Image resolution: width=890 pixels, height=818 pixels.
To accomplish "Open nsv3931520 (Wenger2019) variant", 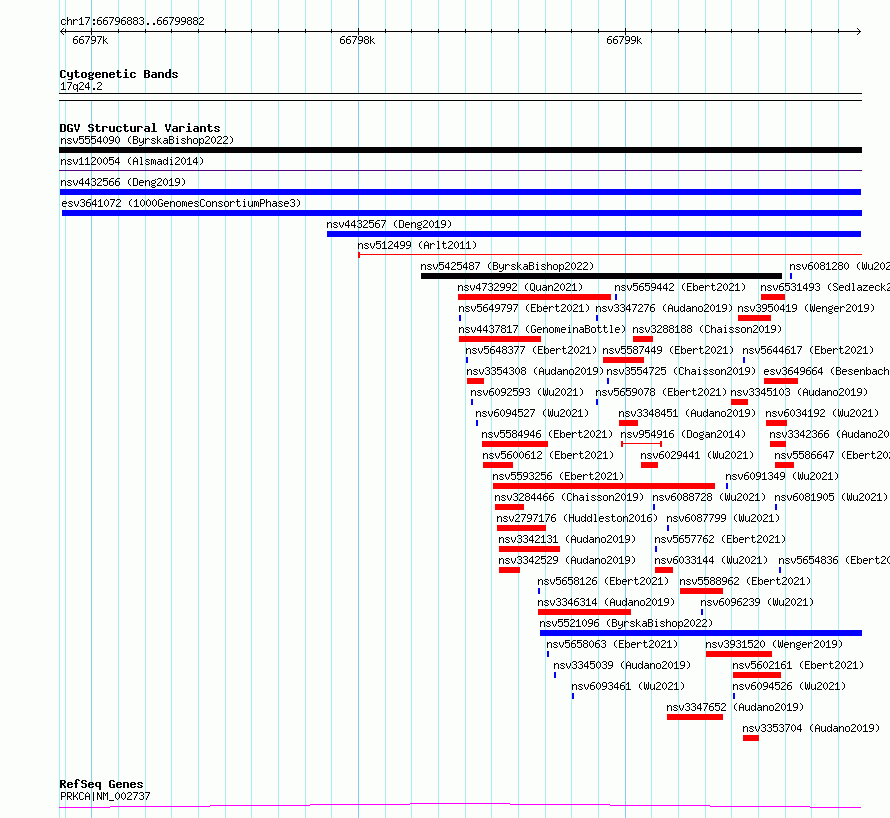I will 774,644.
